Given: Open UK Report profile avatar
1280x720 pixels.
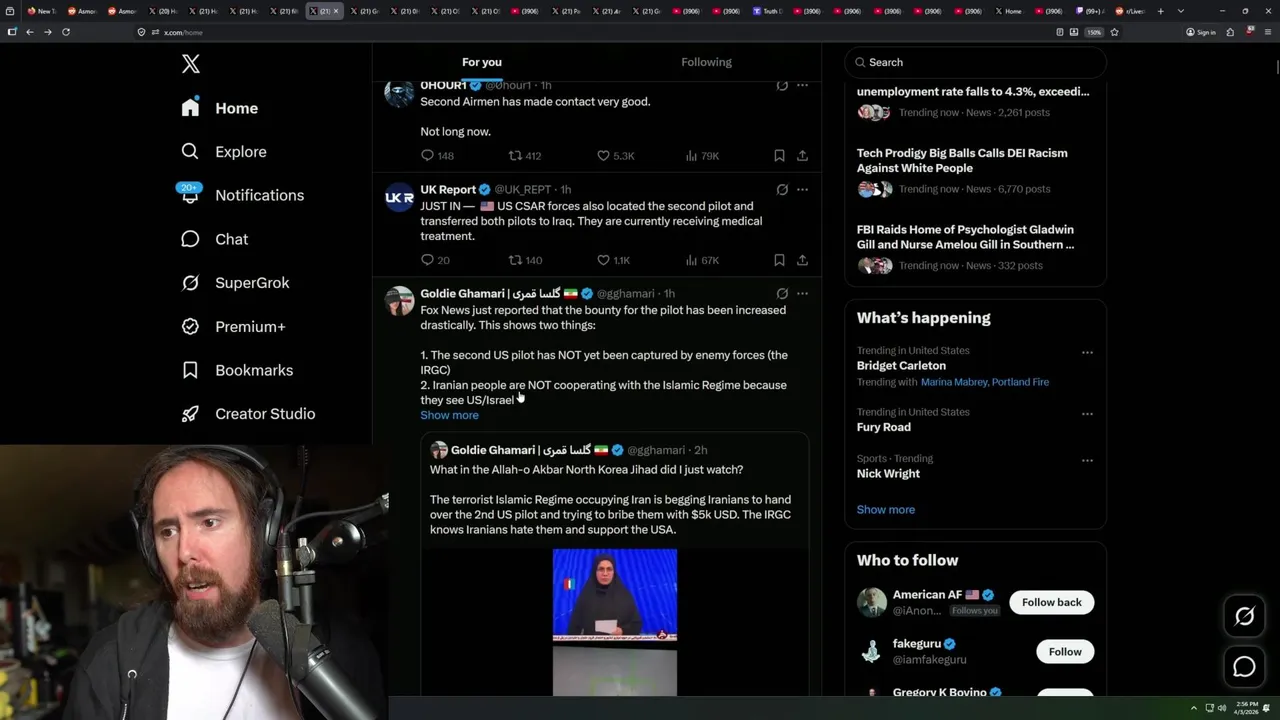Looking at the screenshot, I should pyautogui.click(x=399, y=198).
